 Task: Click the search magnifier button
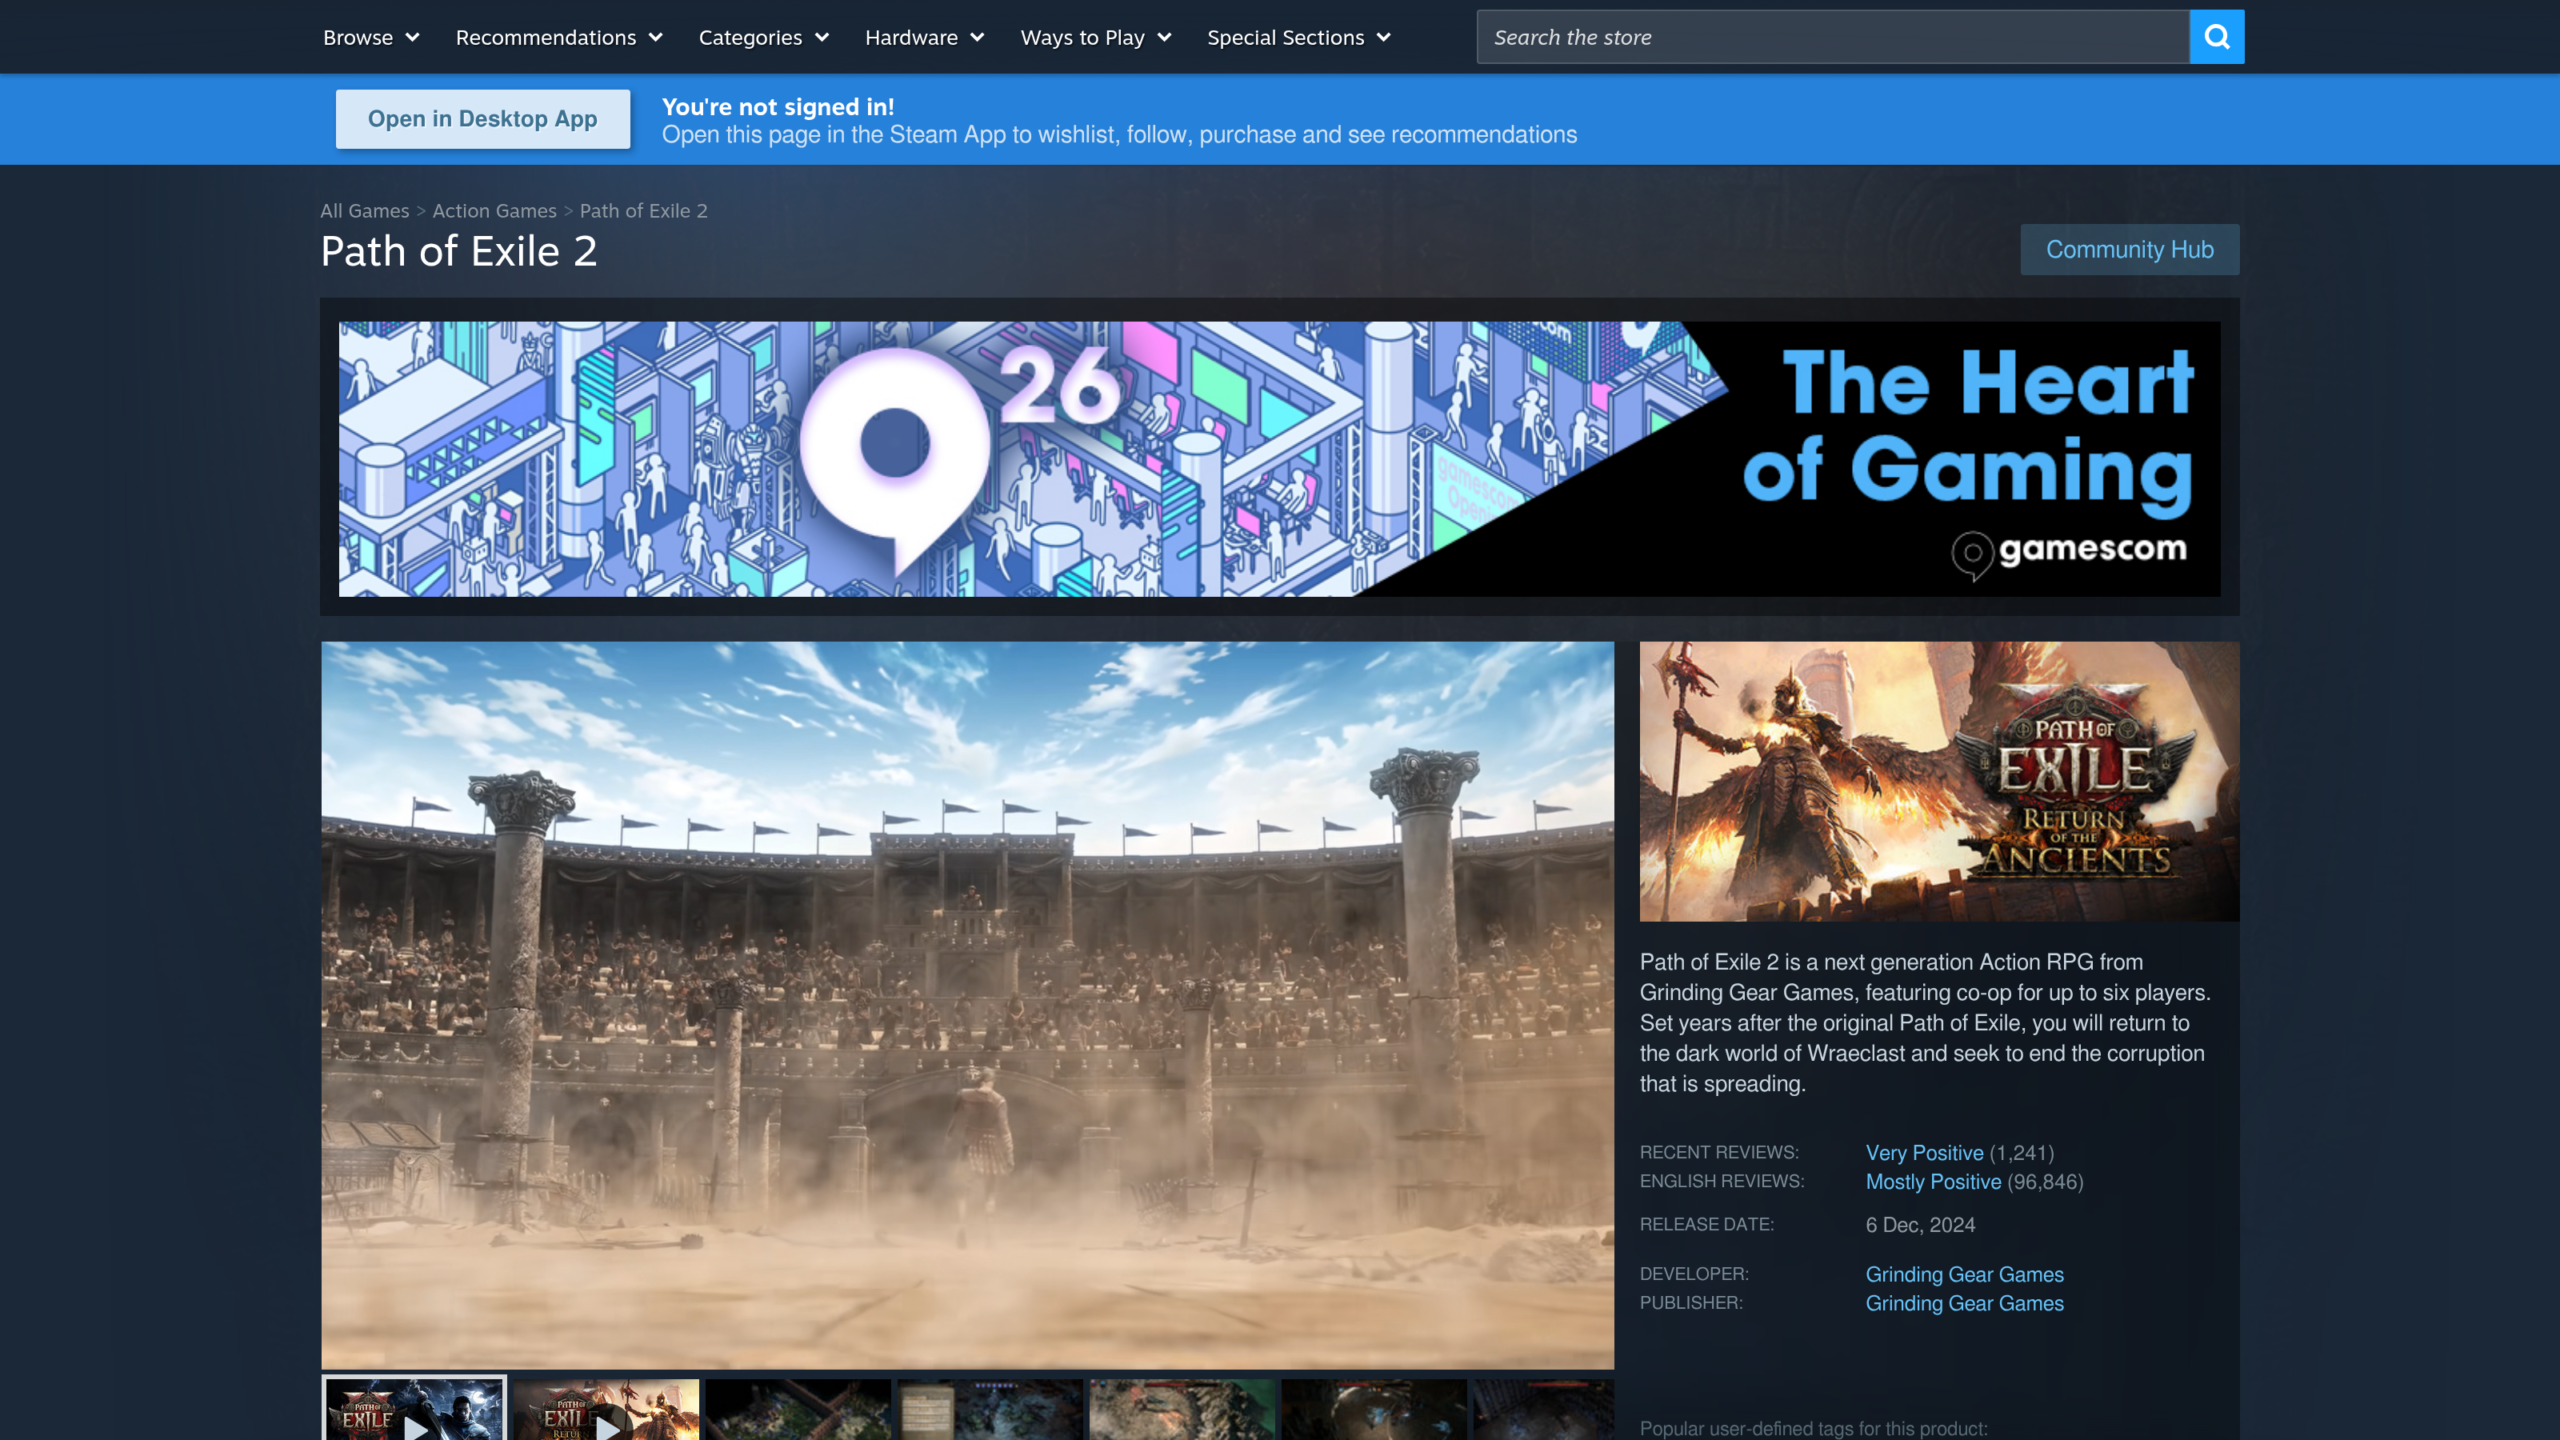(x=2216, y=37)
